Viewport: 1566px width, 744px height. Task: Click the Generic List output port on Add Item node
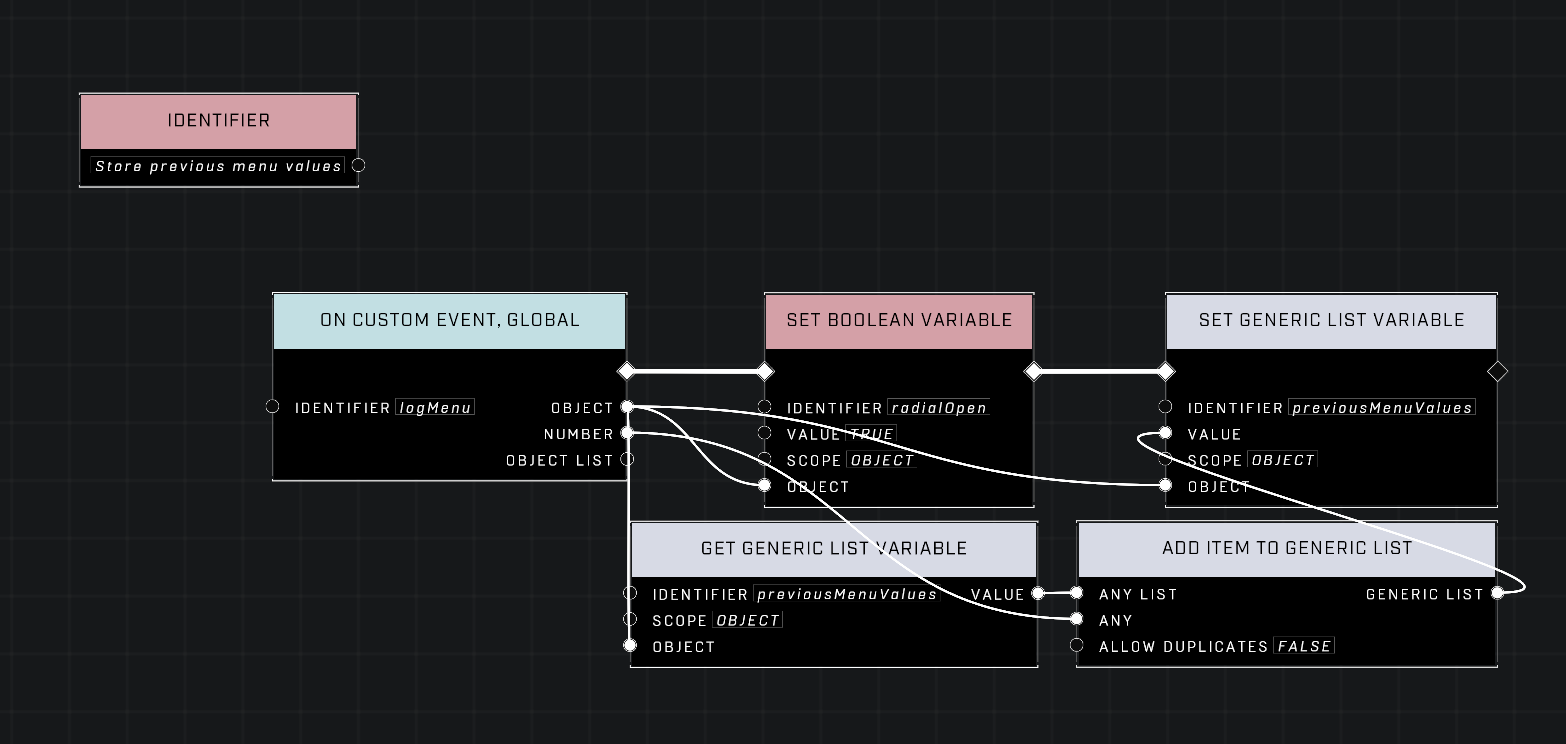click(1497, 593)
